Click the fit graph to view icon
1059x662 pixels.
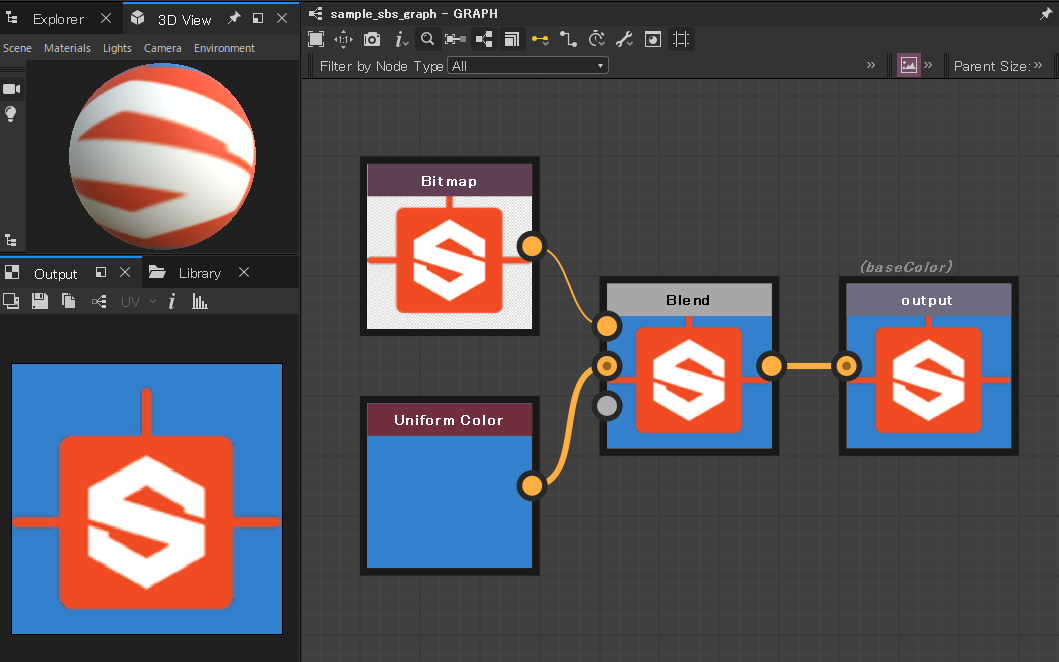click(x=315, y=39)
